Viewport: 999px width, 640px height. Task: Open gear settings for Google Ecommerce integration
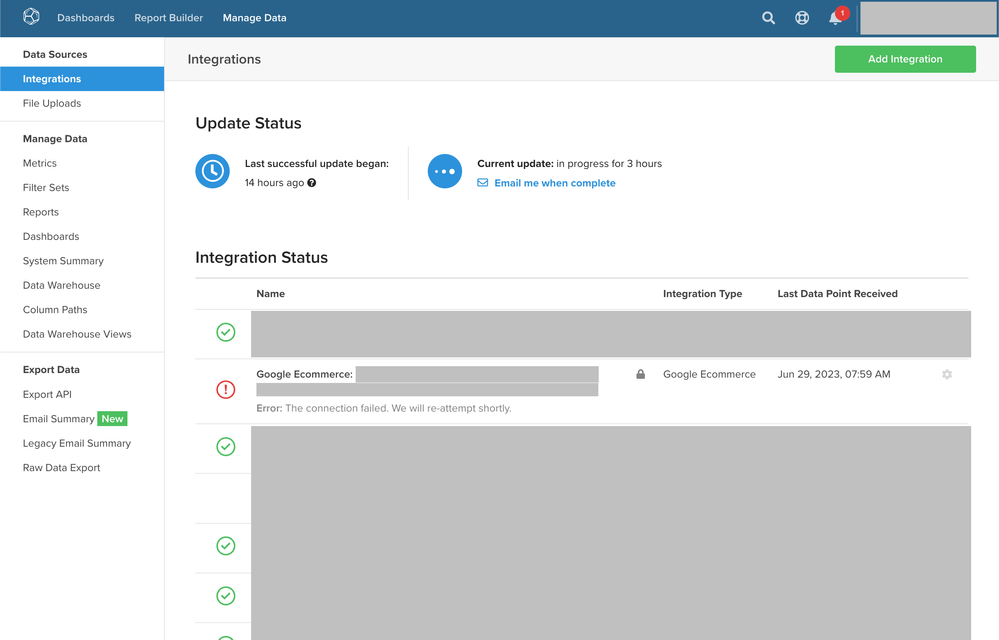pyautogui.click(x=947, y=375)
